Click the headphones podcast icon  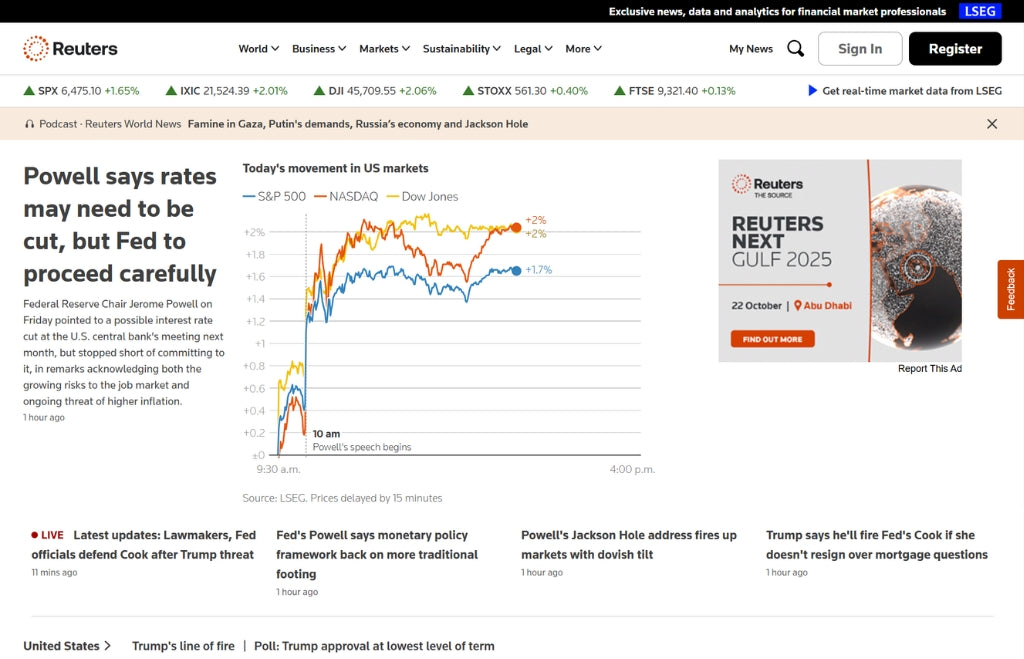coord(30,124)
